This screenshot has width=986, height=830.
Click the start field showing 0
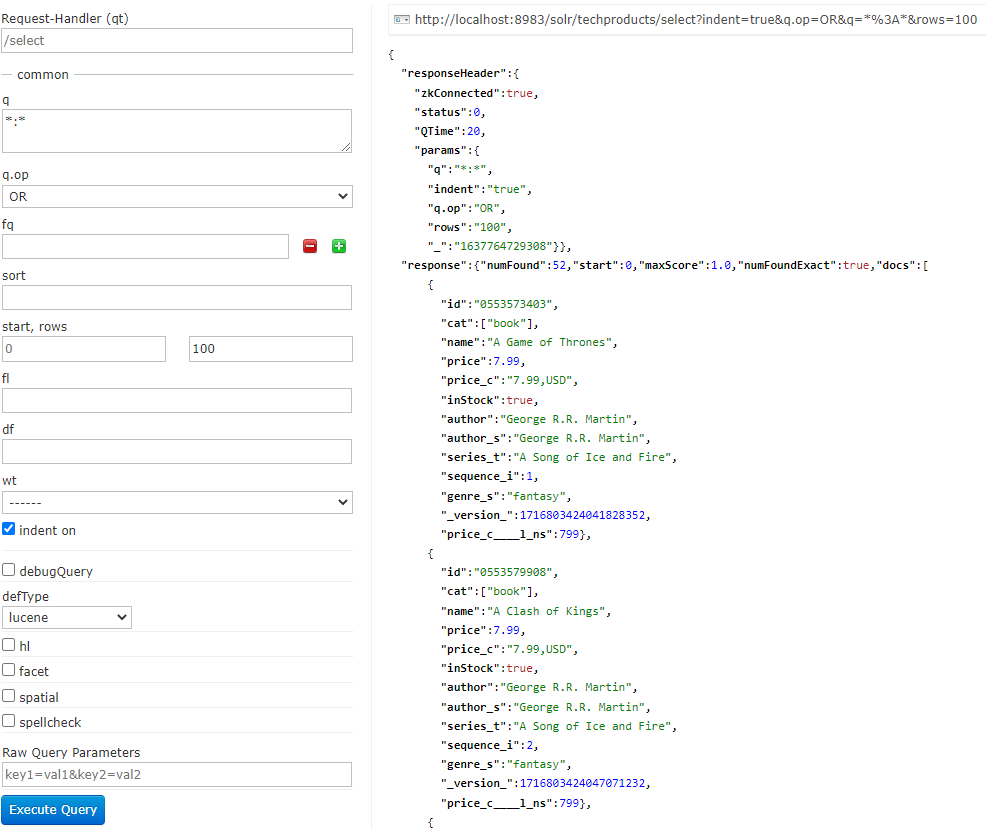(84, 349)
